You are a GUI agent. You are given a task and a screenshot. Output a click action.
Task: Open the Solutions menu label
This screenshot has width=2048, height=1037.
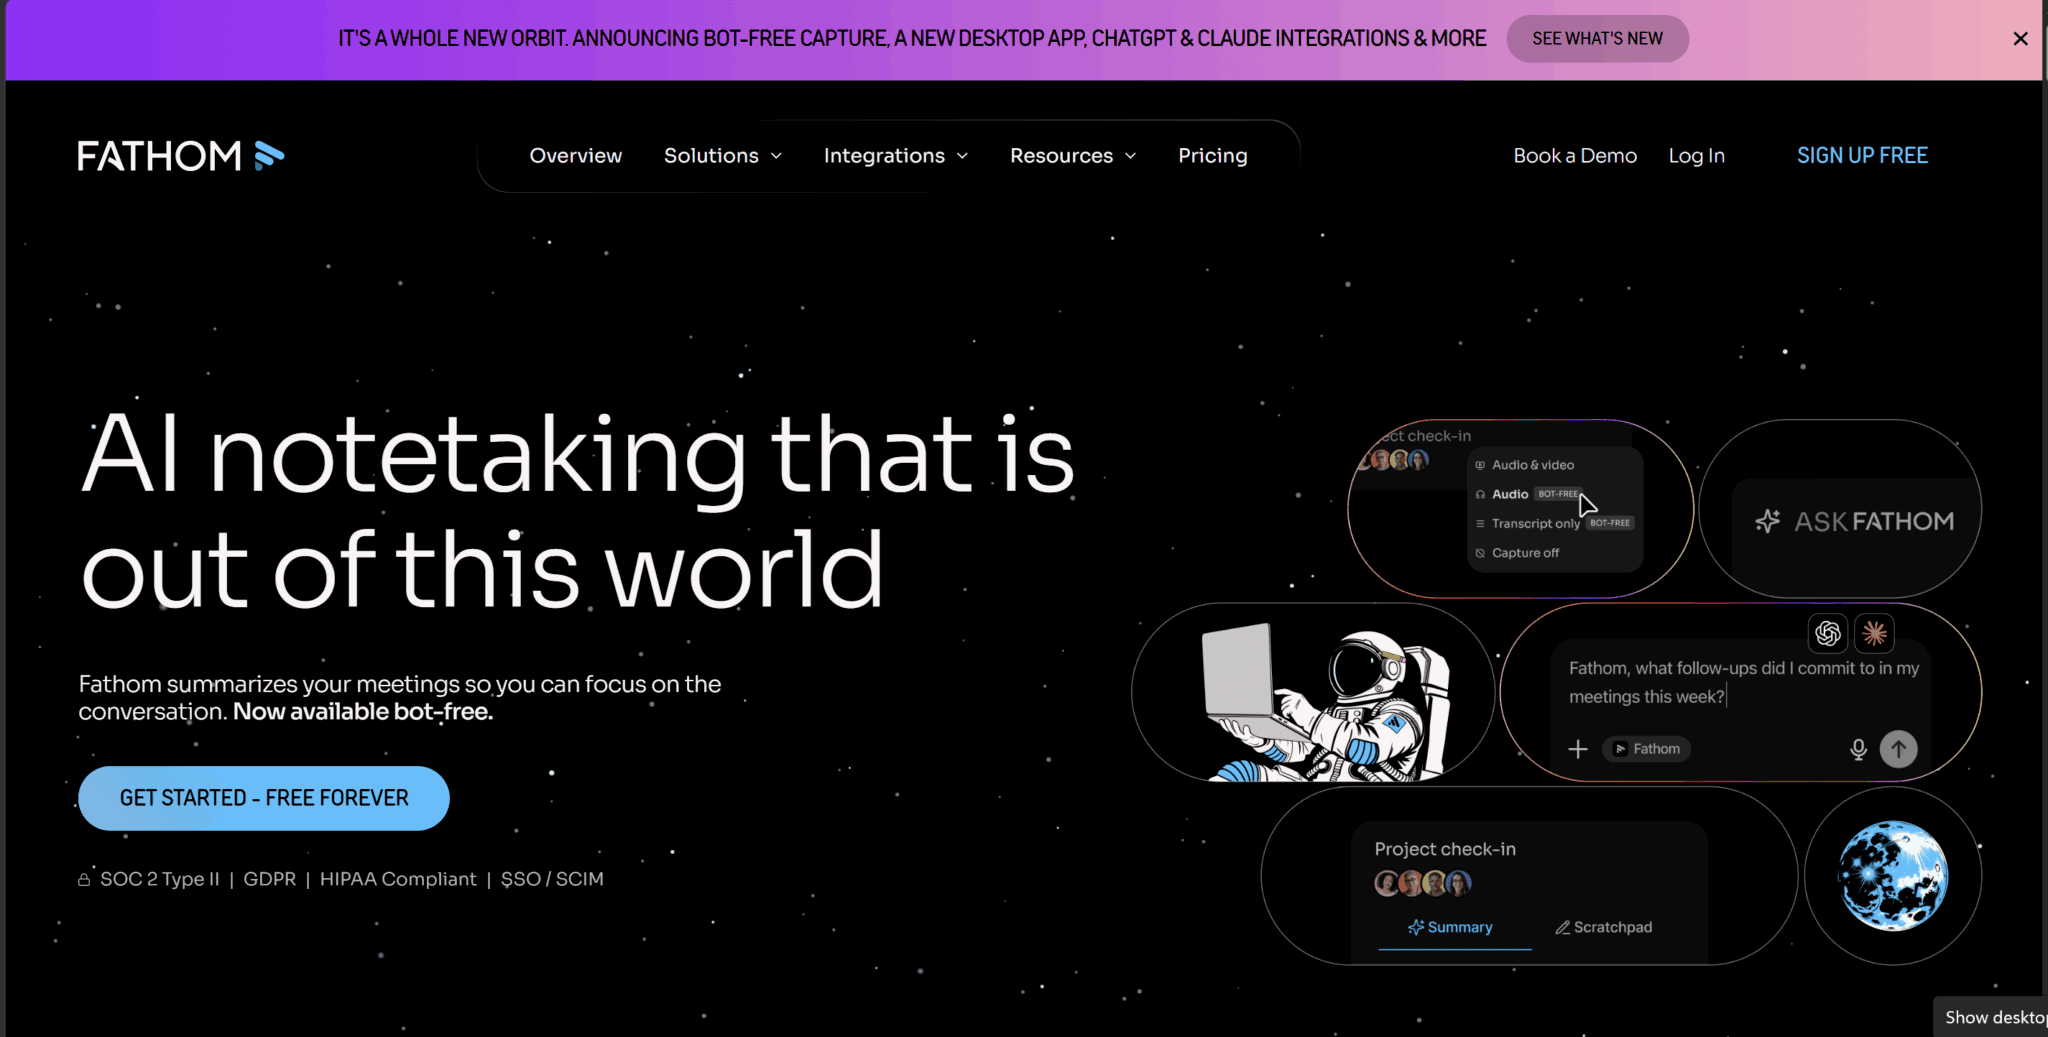[711, 155]
